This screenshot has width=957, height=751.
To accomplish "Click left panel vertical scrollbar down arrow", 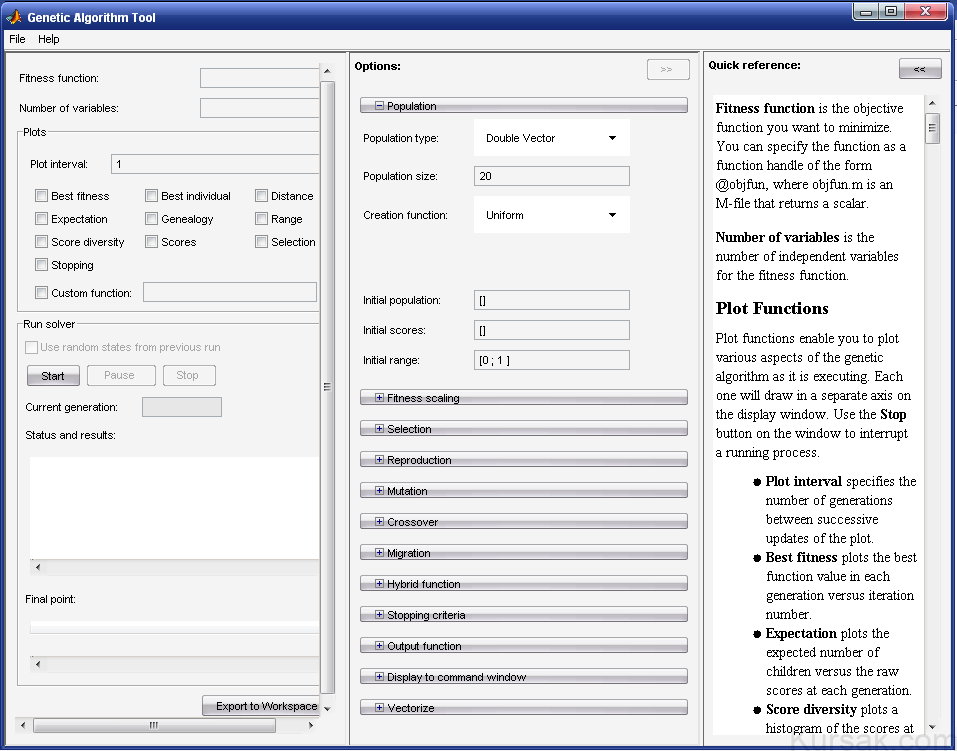I will tap(327, 708).
